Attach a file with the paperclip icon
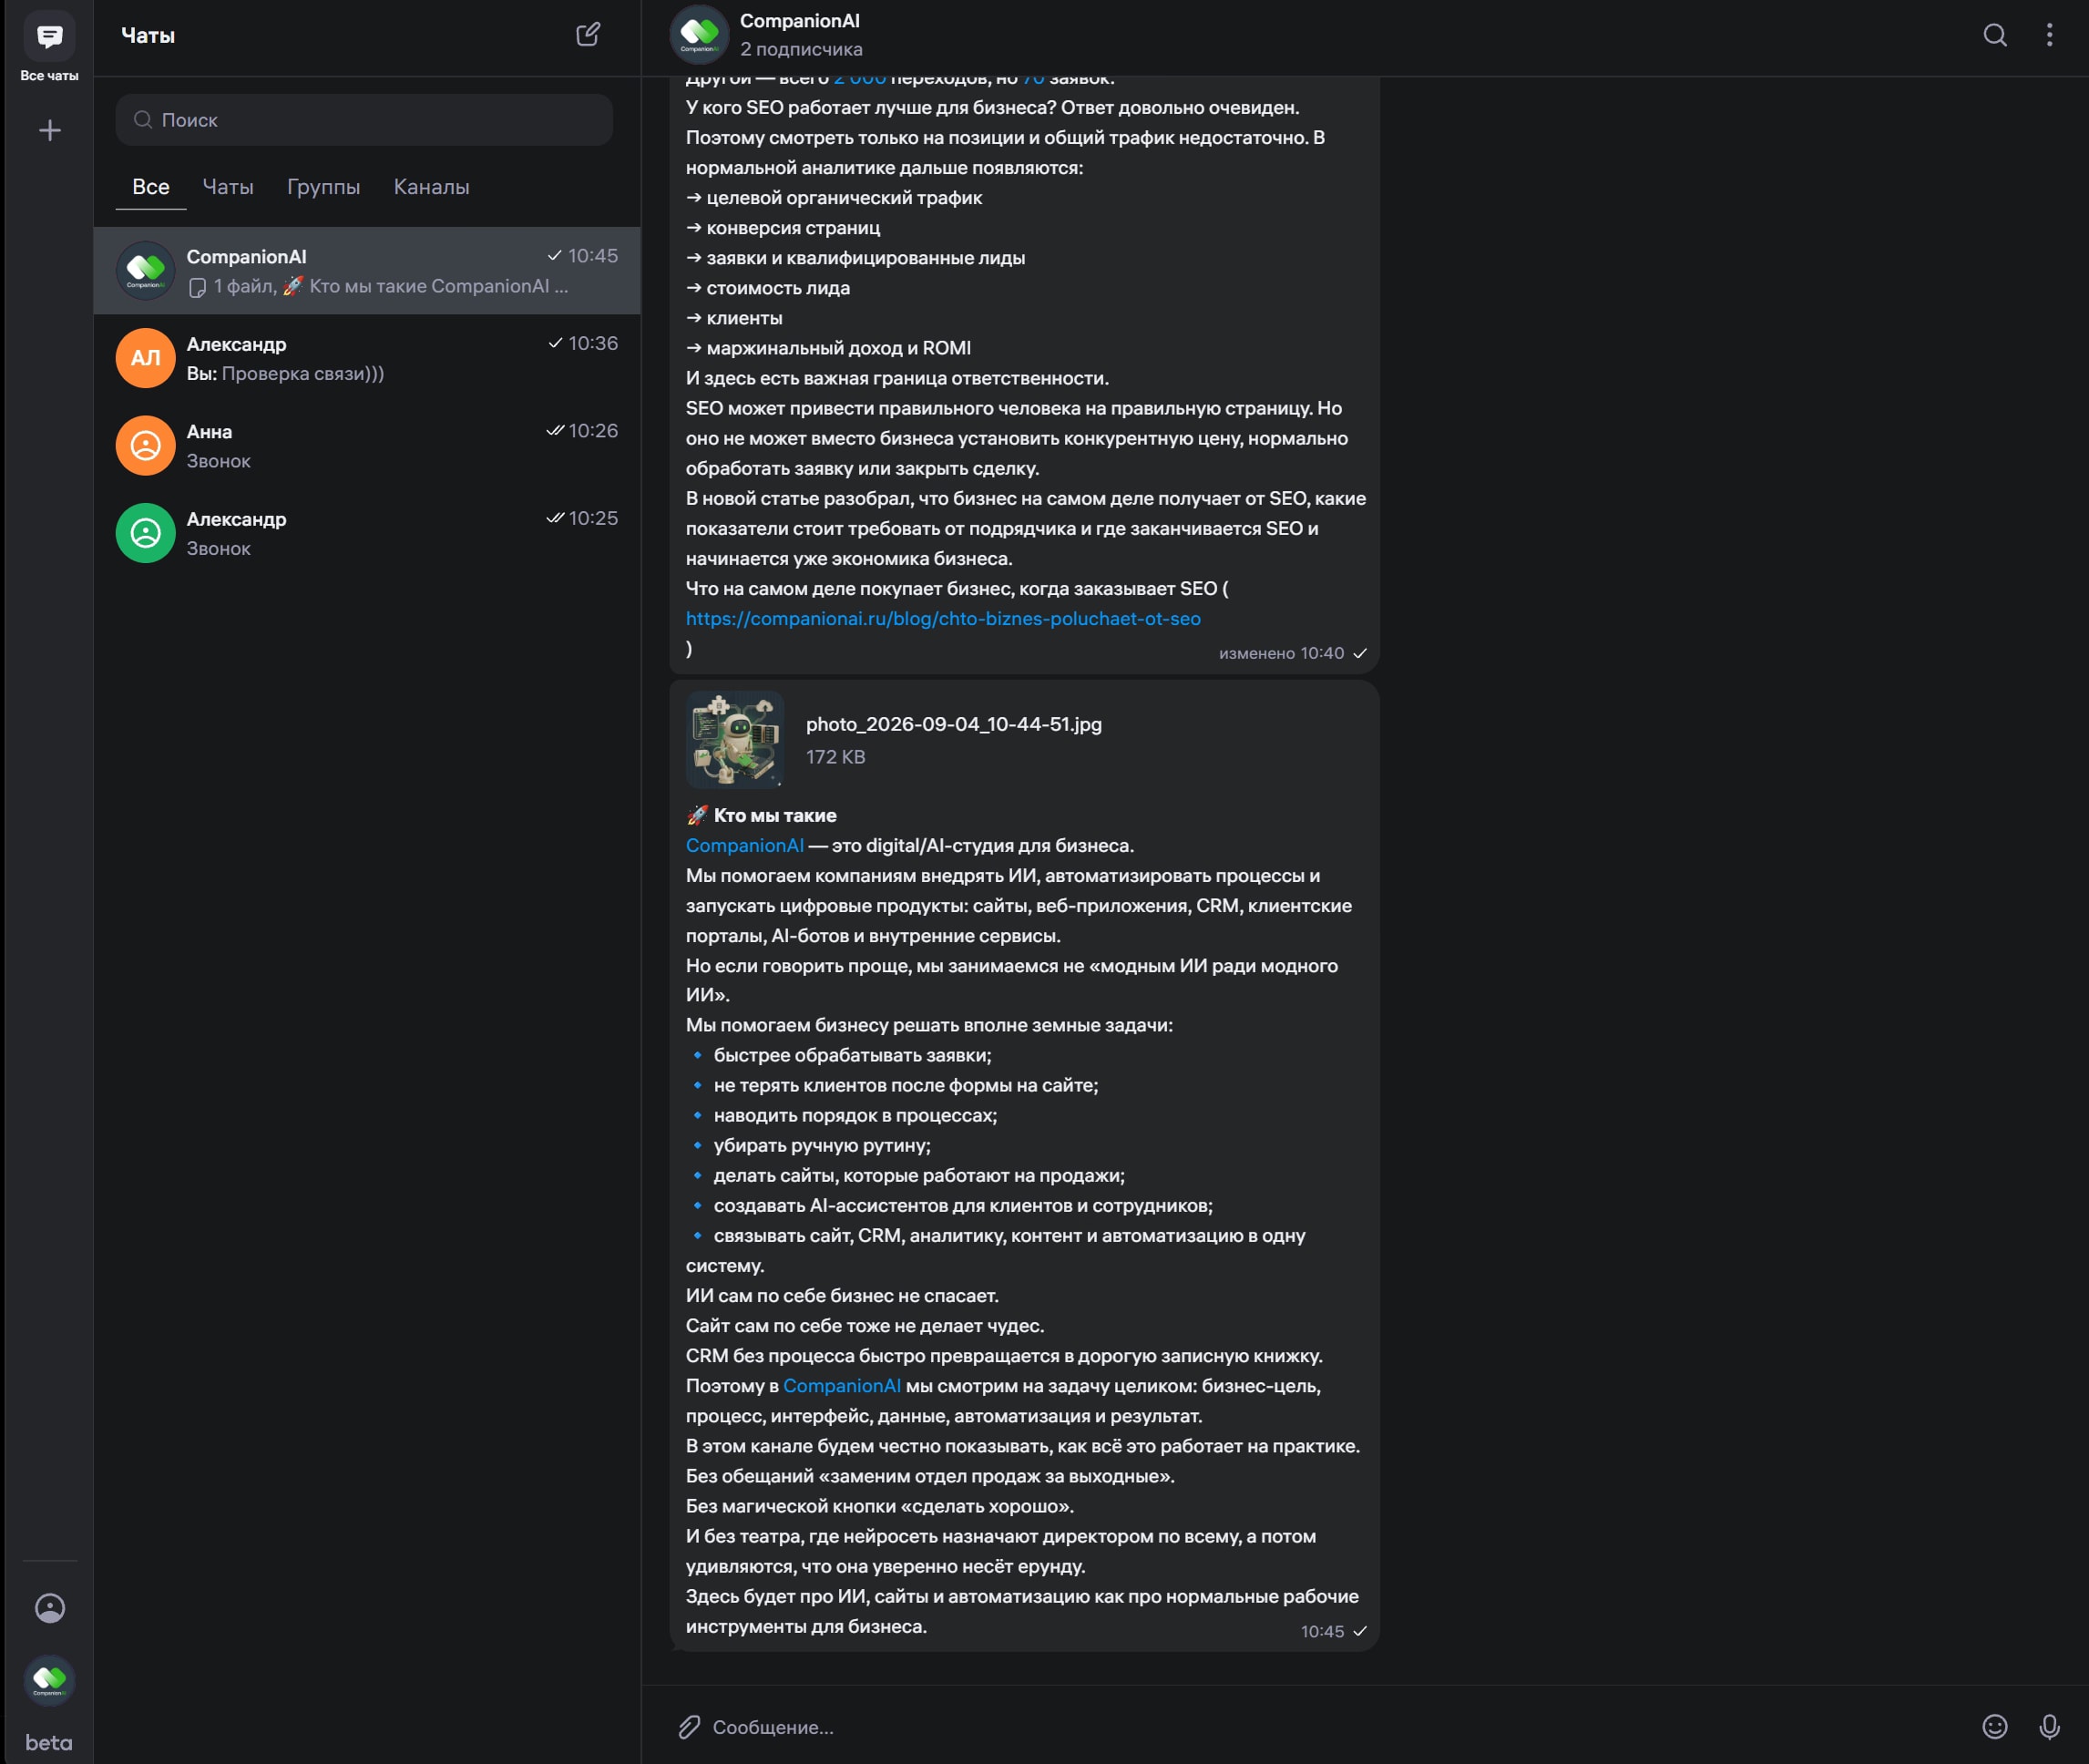 coord(689,1726)
